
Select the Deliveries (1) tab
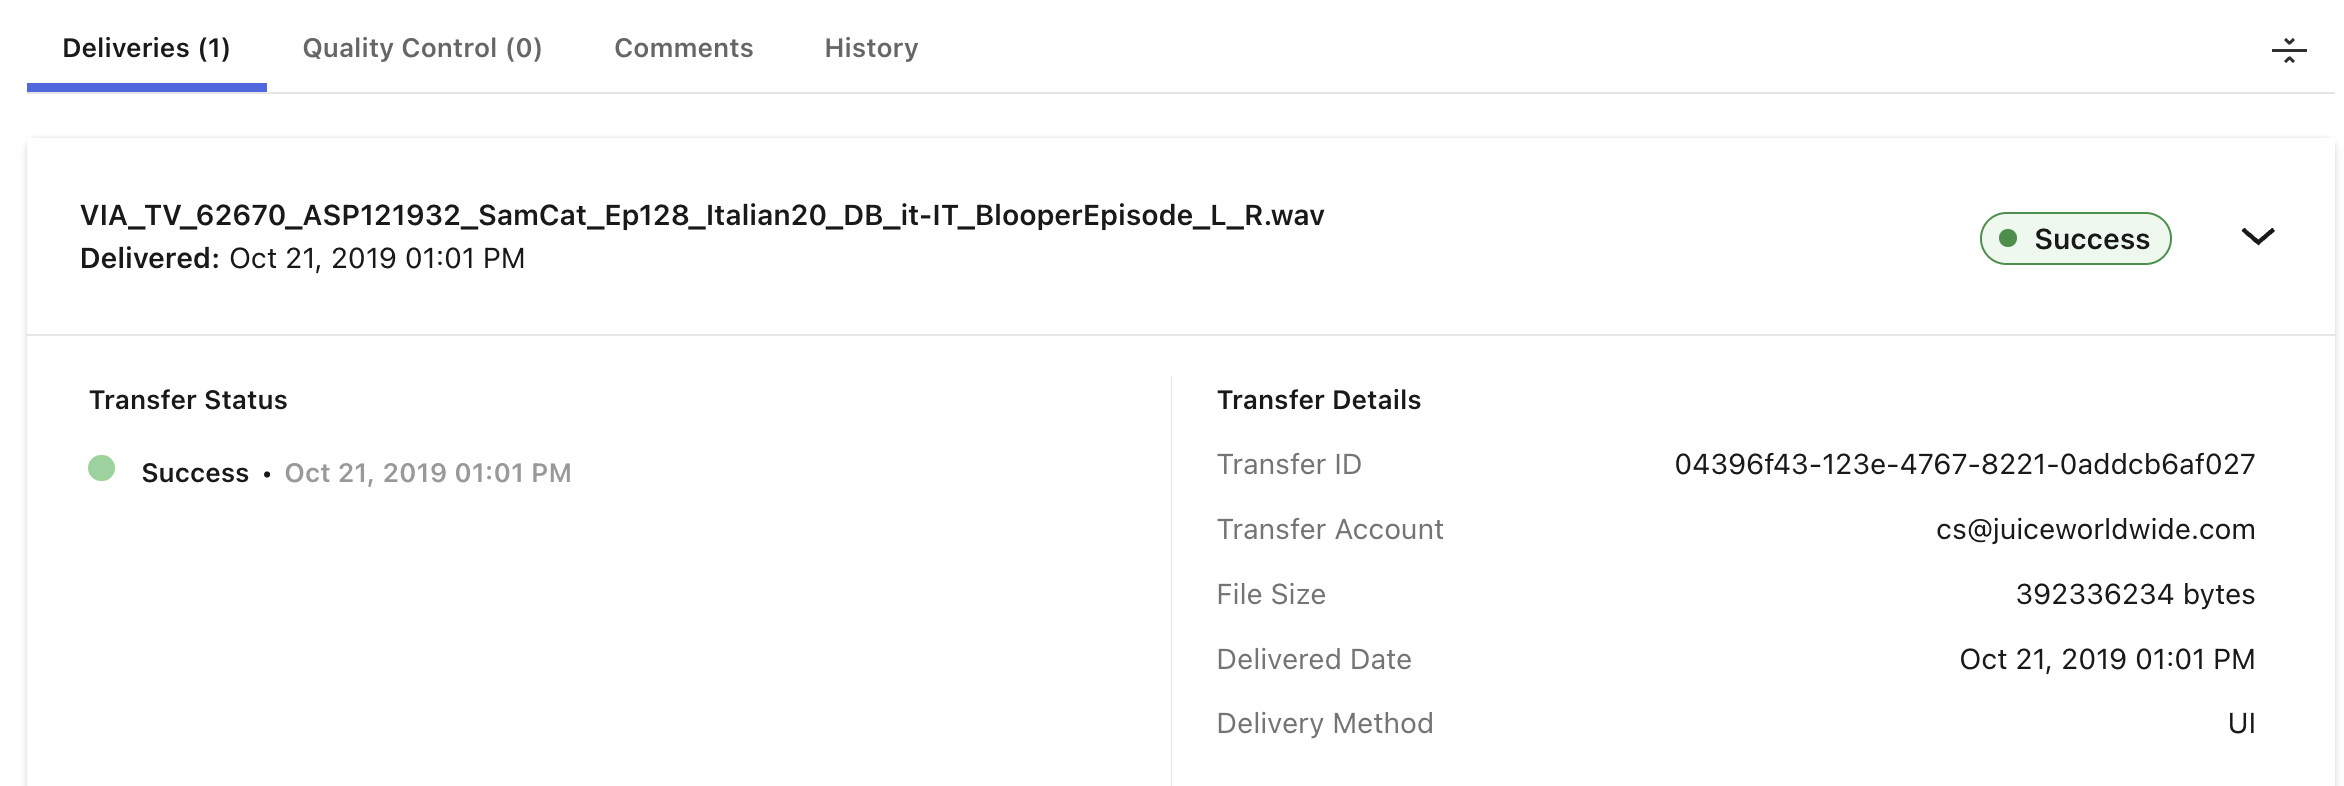[146, 48]
